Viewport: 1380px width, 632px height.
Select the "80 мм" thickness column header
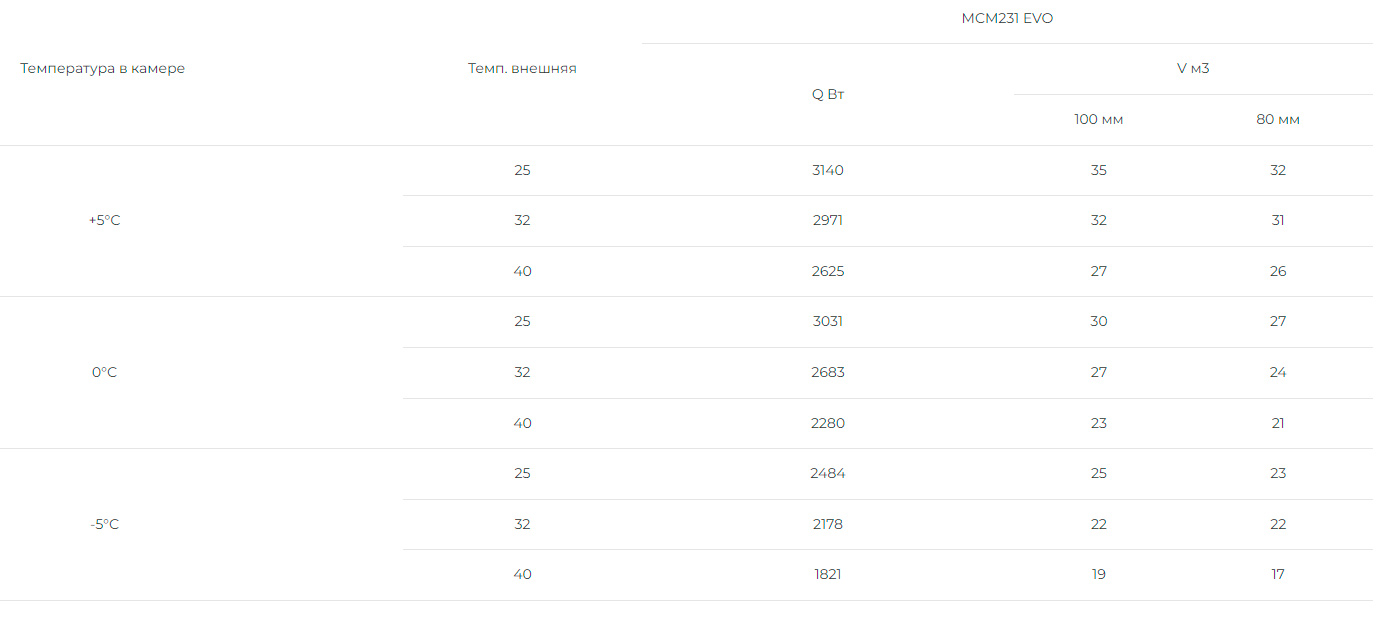[1278, 120]
